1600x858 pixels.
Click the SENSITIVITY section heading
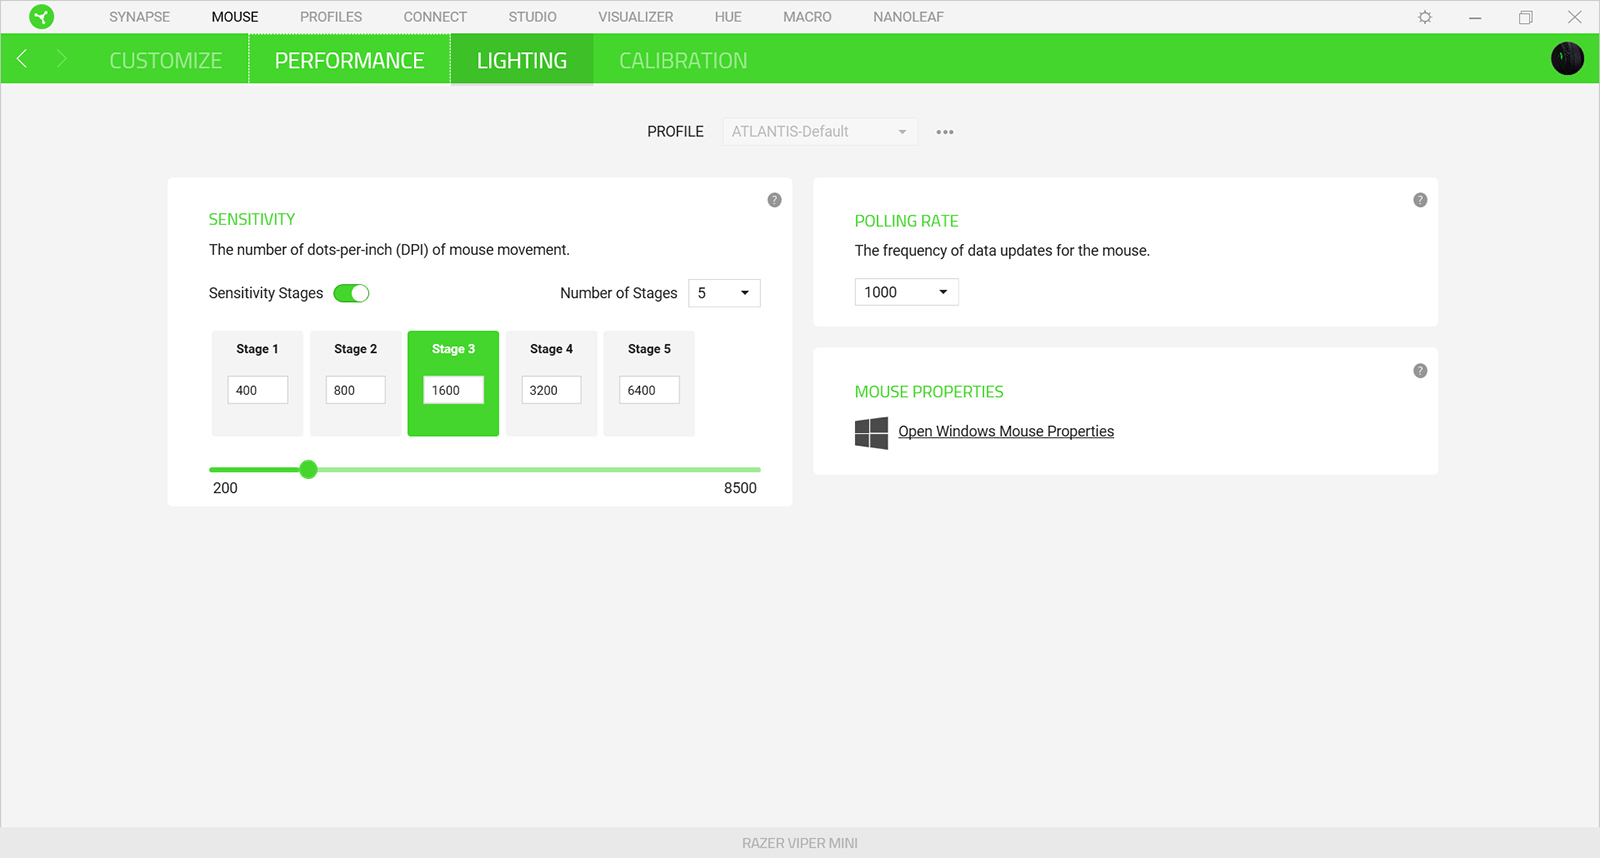click(252, 219)
